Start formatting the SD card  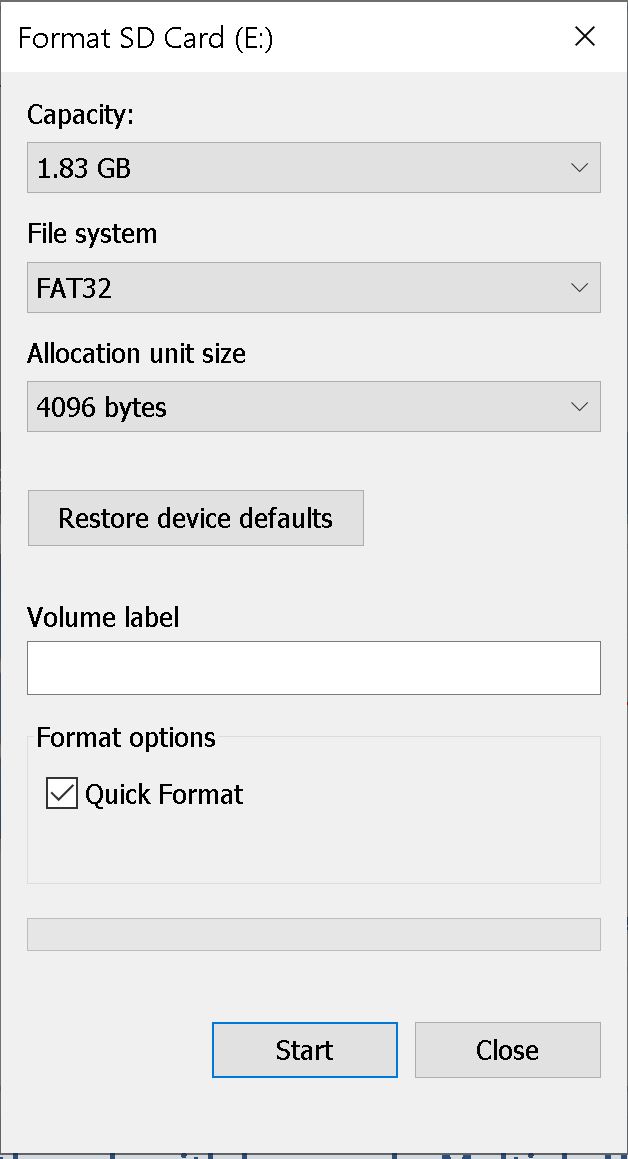coord(304,1050)
